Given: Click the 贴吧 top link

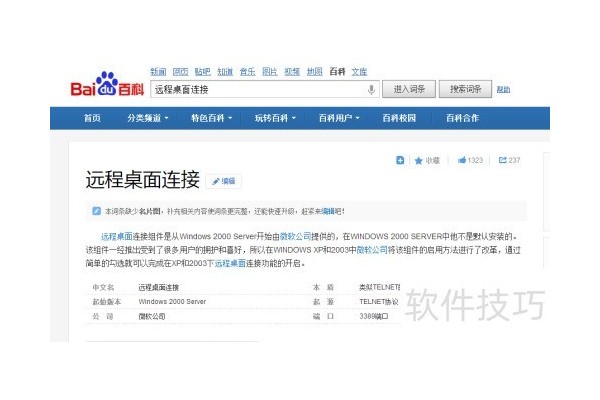Looking at the screenshot, I should pos(203,72).
